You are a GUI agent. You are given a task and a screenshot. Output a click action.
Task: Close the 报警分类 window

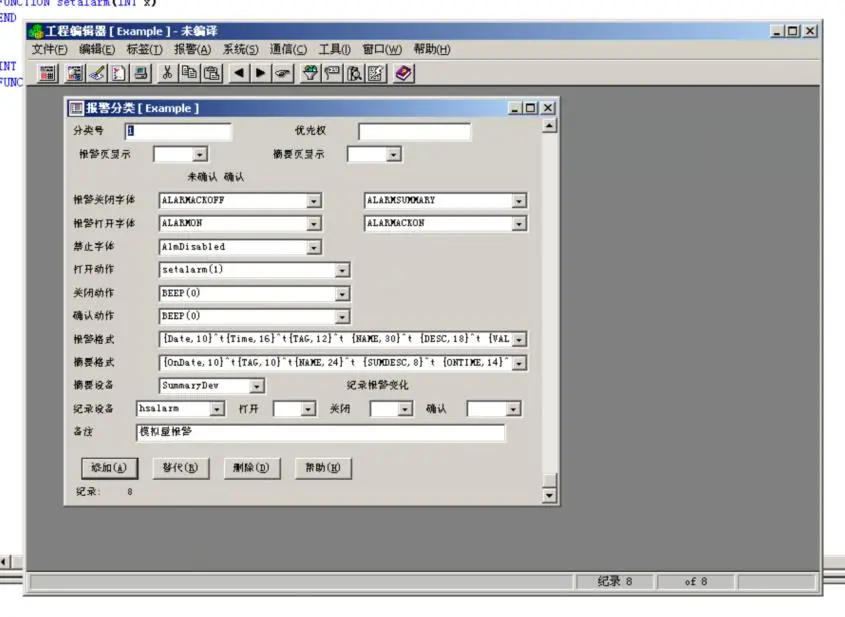tap(548, 108)
